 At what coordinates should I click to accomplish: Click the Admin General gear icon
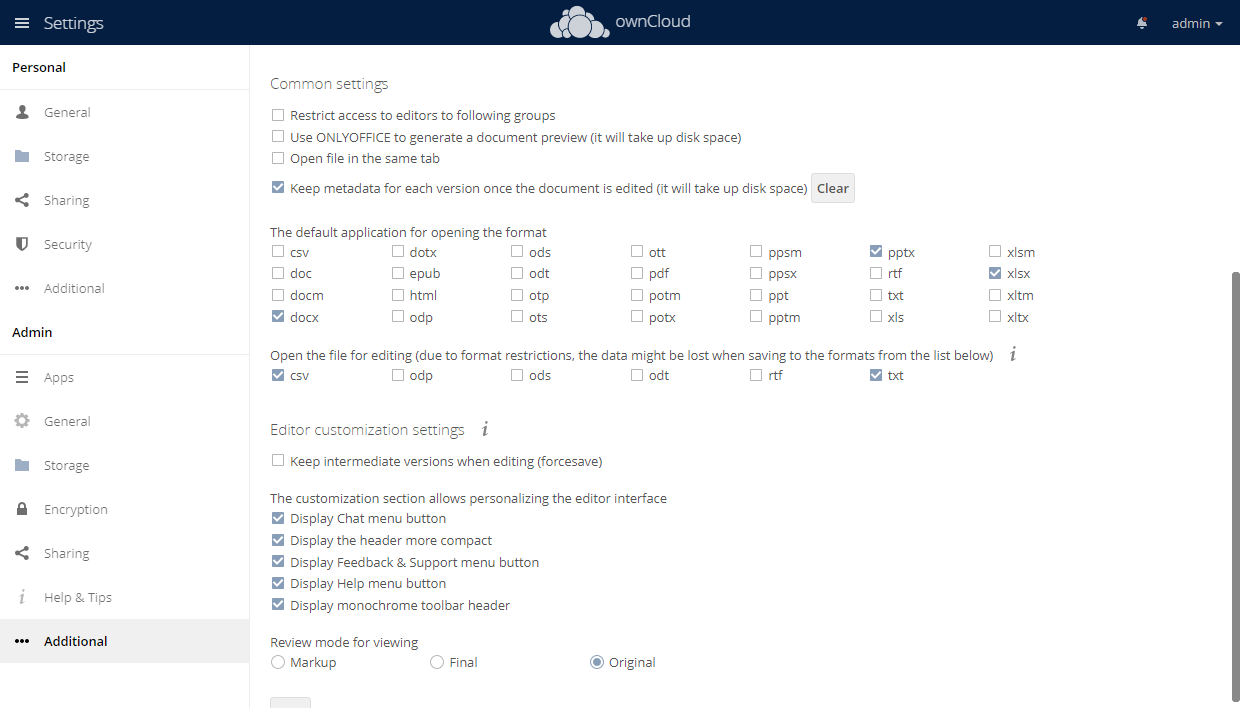pyautogui.click(x=22, y=421)
